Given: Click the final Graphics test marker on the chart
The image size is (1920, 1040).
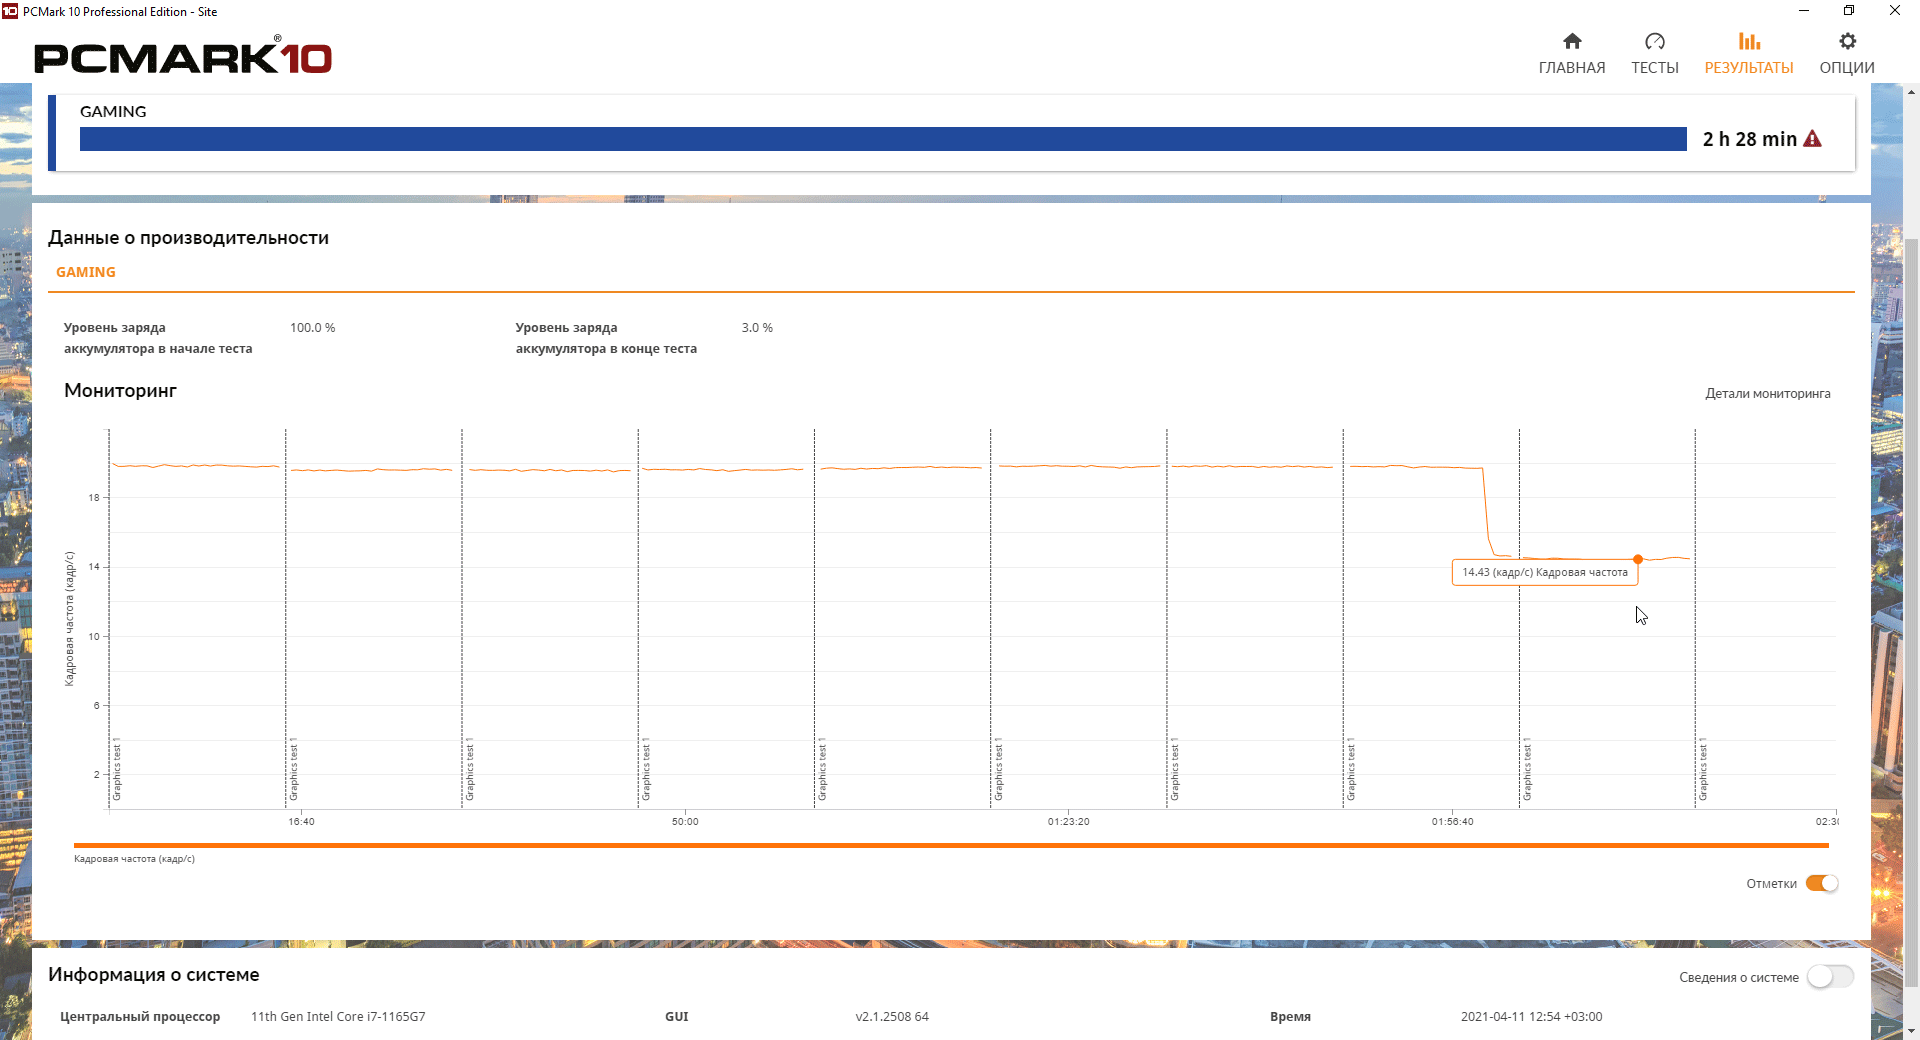Looking at the screenshot, I should click(x=1703, y=770).
